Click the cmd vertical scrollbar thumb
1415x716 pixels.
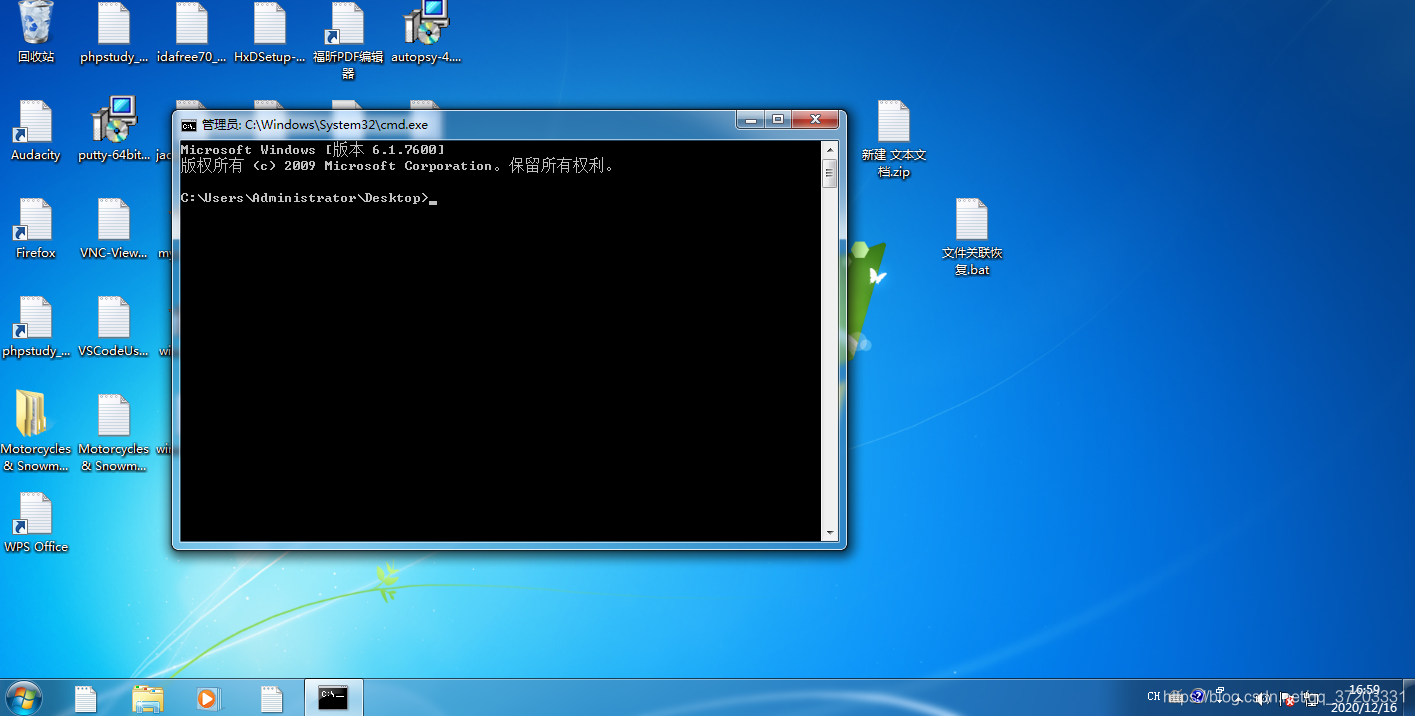829,172
